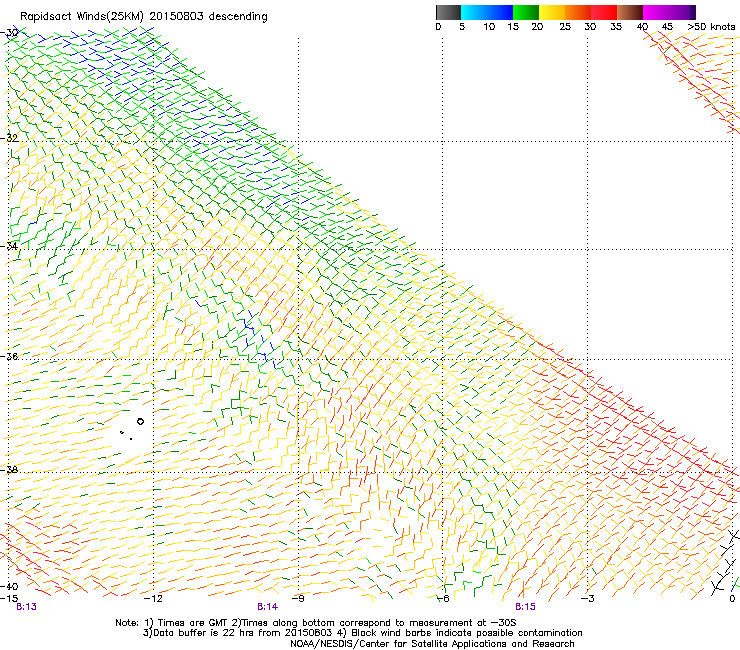Click the NOAA/NESDIS credit line
Screen dimensions: 740x650
432,644
